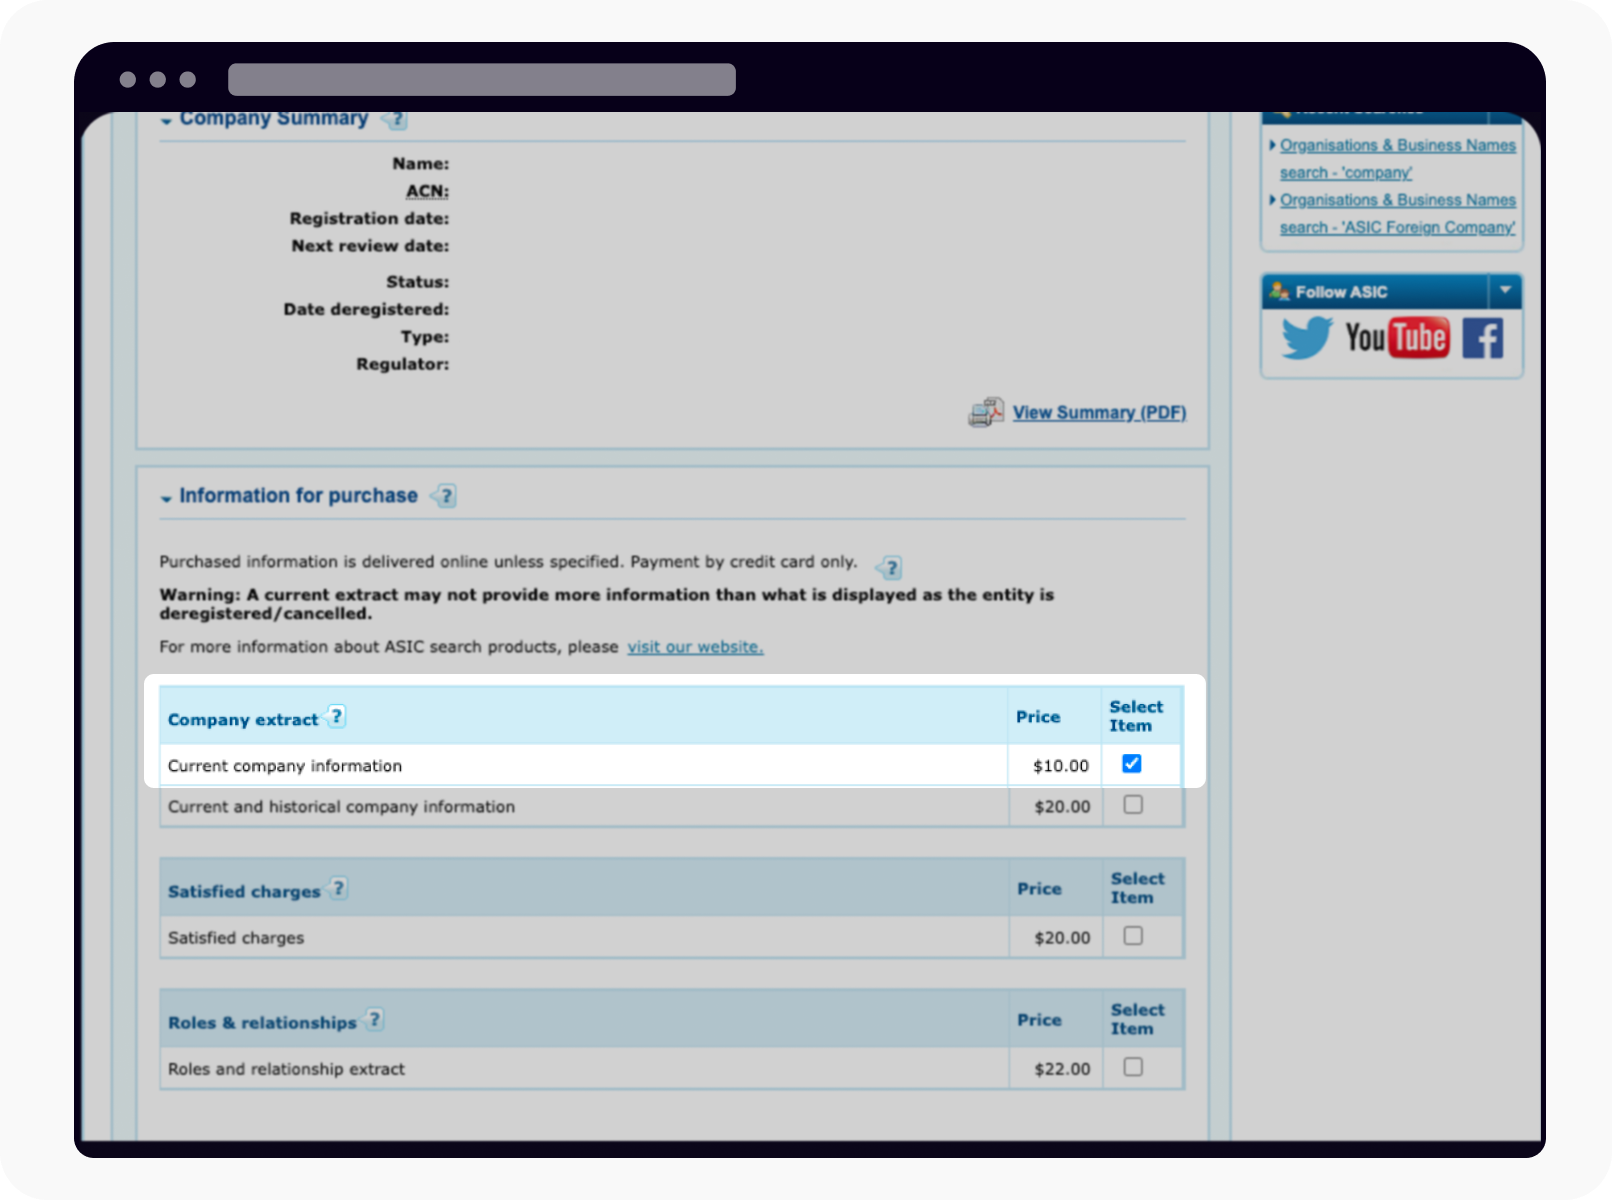Collapse the Information for purchase section
1612x1200 pixels.
(x=166, y=497)
